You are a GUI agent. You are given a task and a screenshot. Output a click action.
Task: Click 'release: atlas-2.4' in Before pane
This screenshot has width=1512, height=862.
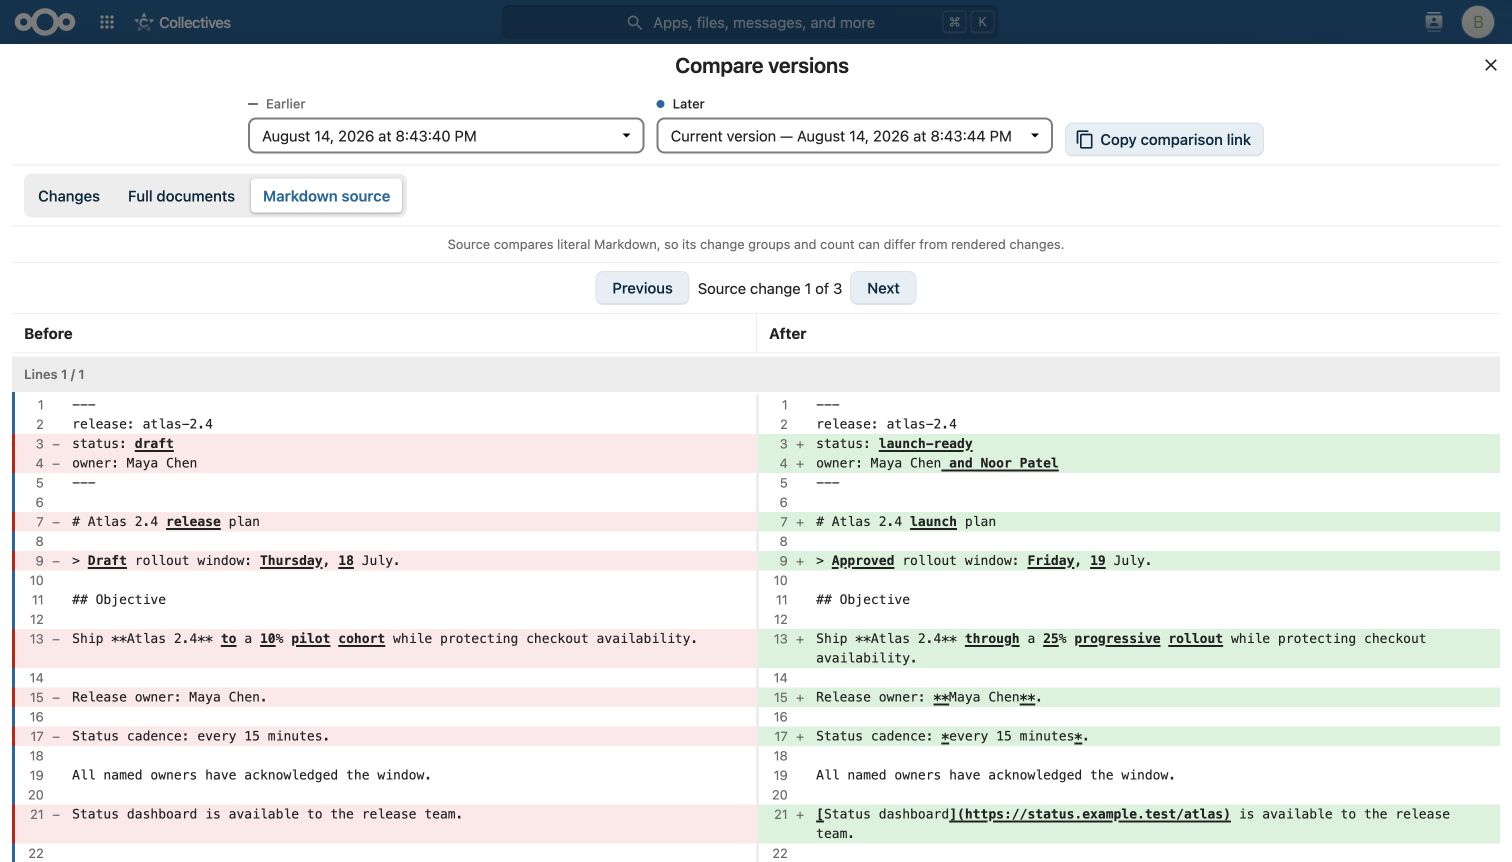(142, 424)
